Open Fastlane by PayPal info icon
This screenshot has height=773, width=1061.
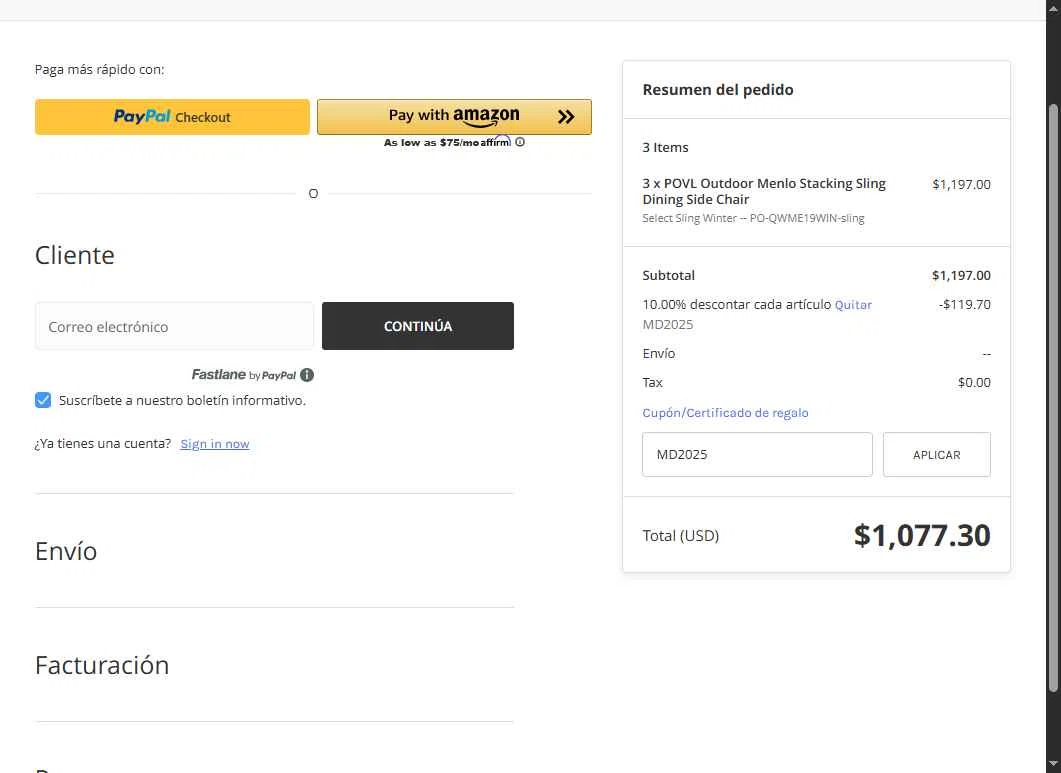307,375
